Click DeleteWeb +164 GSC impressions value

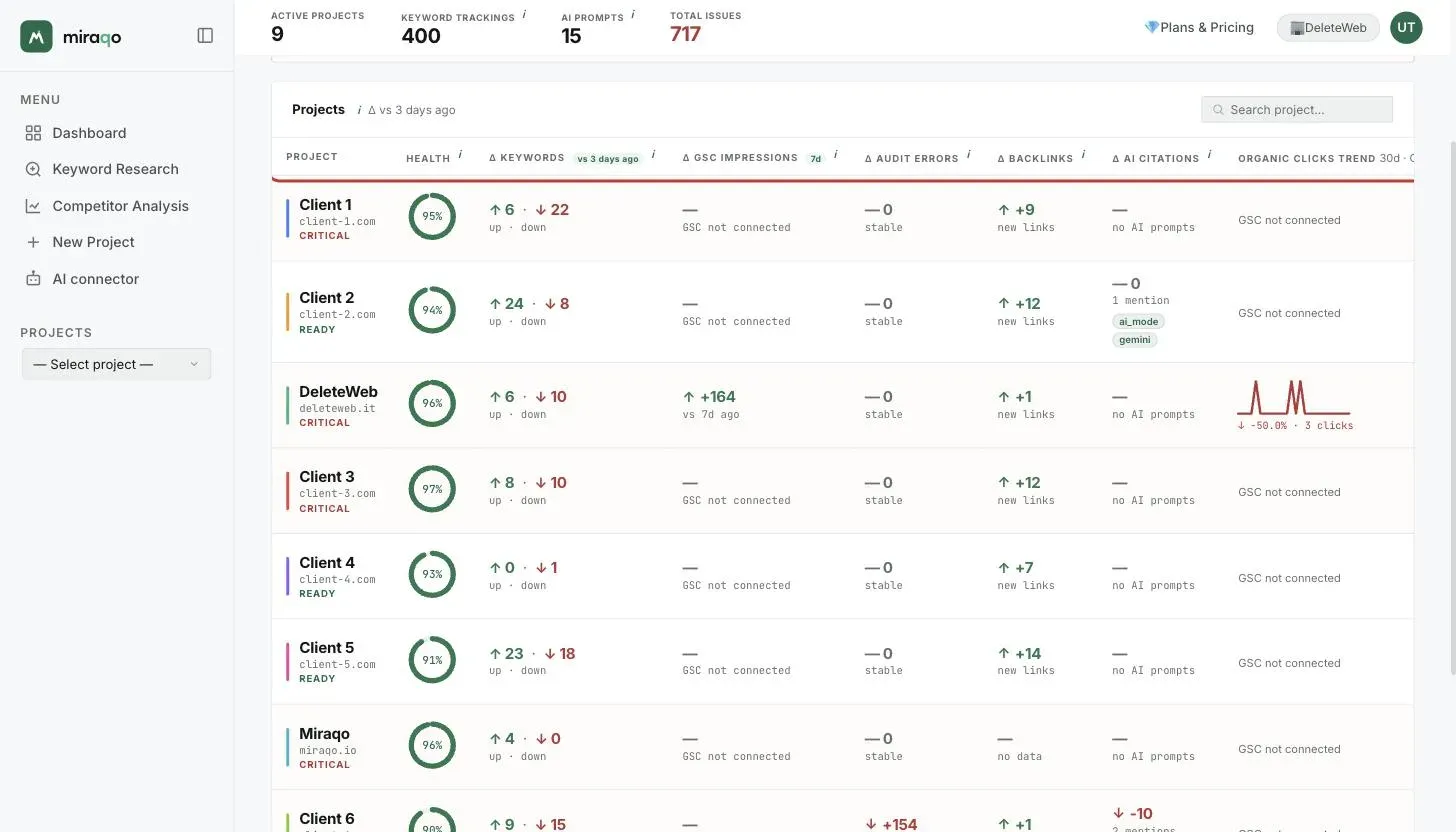[x=710, y=397]
